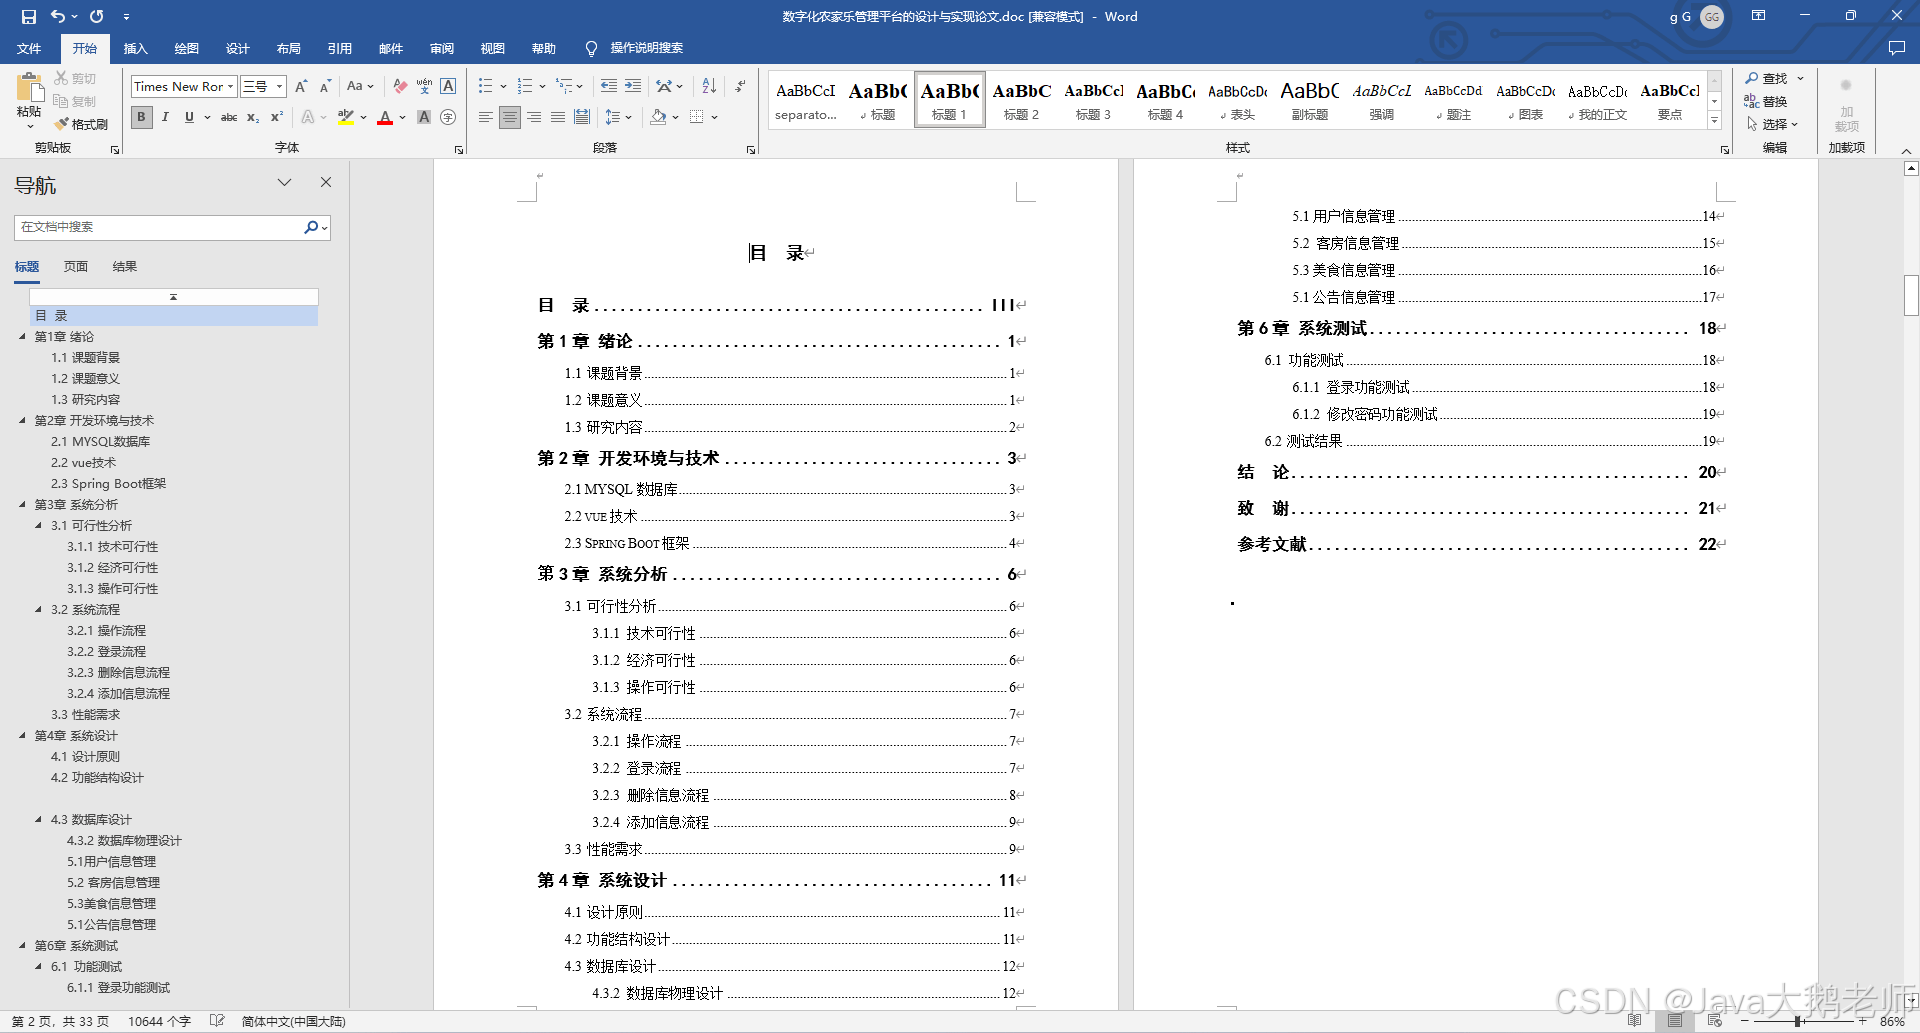This screenshot has width=1920, height=1033.
Task: Expand the styles gallery more button
Action: [x=1714, y=120]
